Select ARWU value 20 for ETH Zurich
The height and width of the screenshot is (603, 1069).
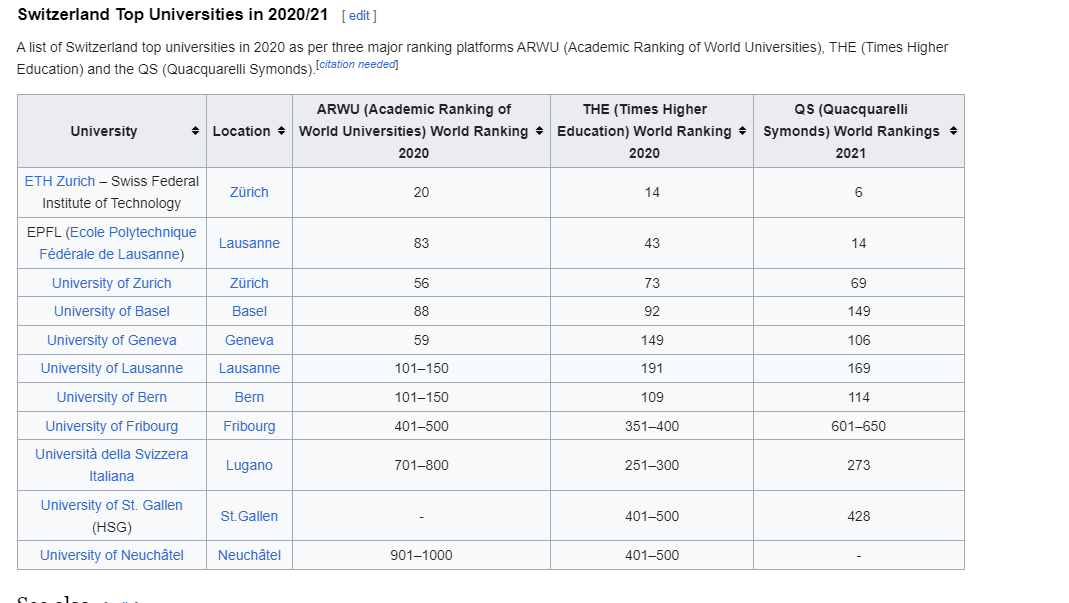[x=421, y=192]
